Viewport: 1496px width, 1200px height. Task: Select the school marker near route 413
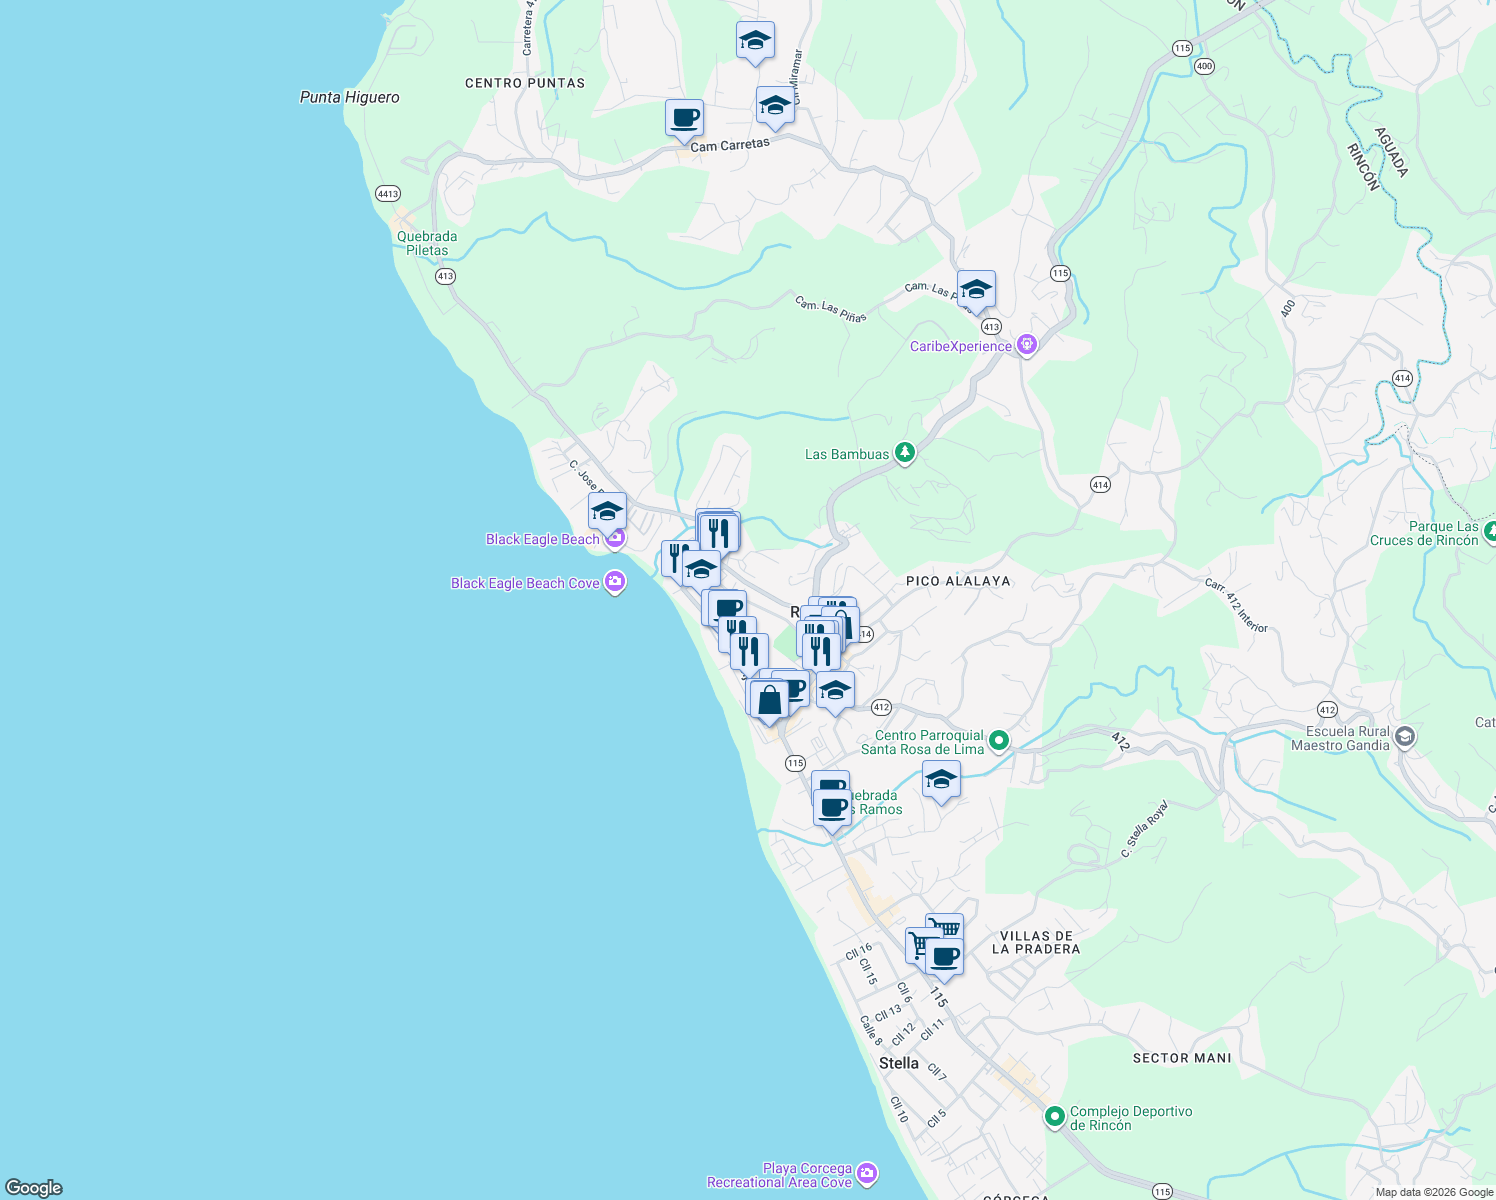[975, 290]
